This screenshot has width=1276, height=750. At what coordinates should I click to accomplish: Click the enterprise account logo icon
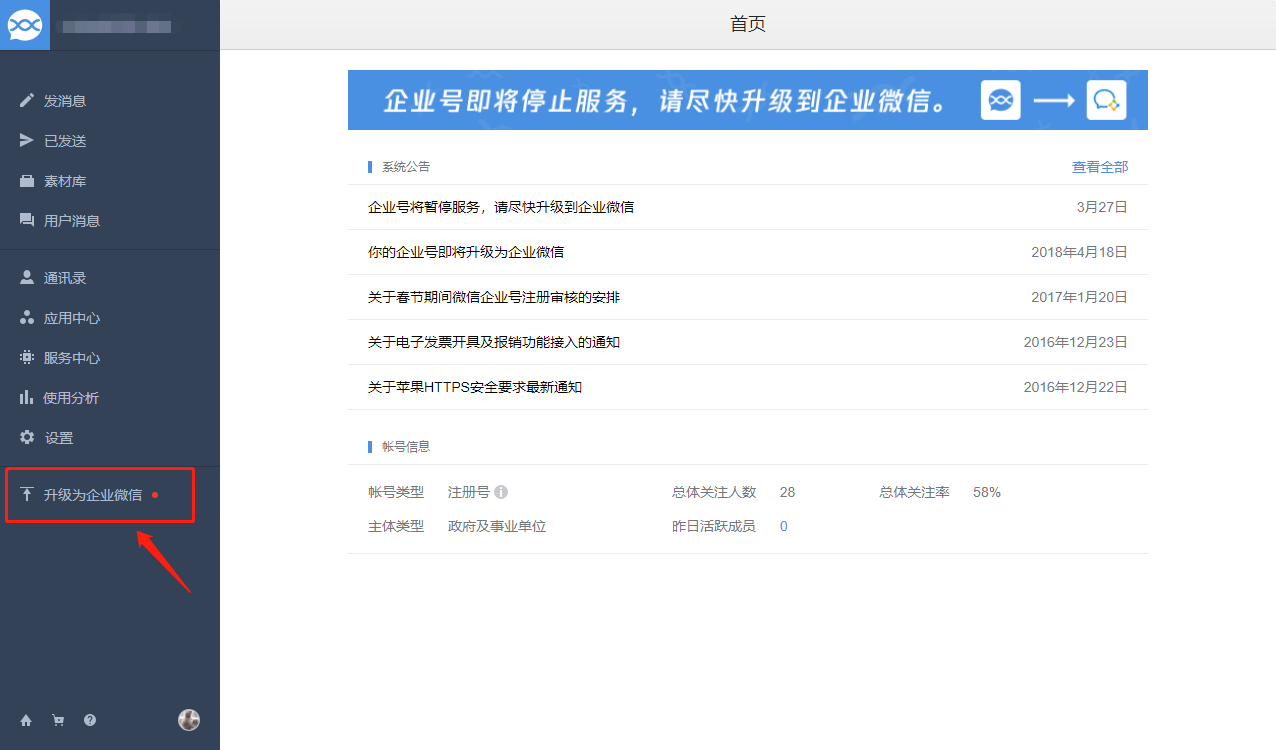click(24, 25)
